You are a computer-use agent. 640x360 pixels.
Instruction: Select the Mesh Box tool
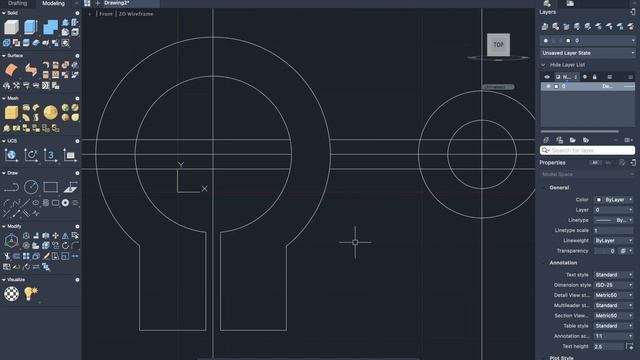pos(11,113)
